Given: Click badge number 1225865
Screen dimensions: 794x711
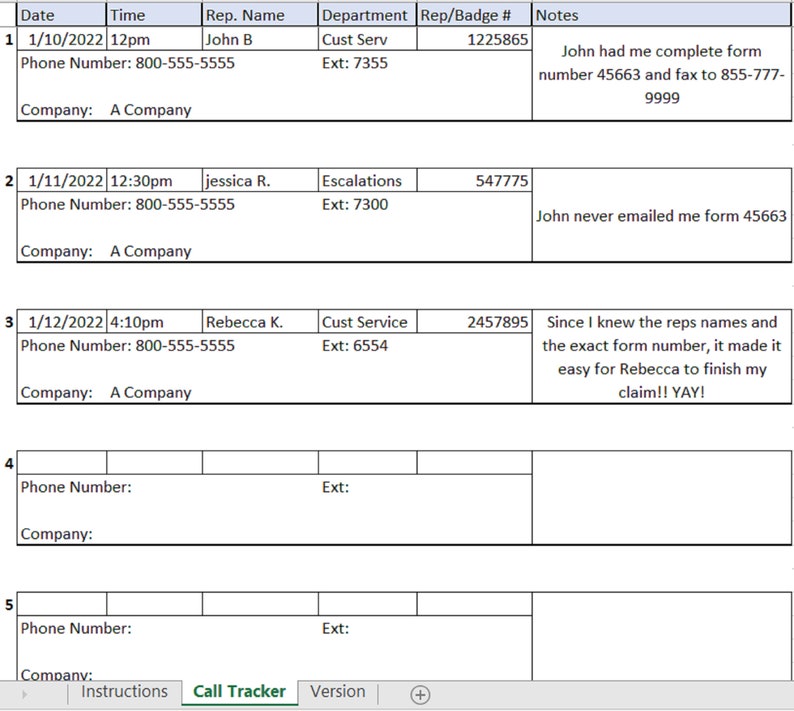Looking at the screenshot, I should coord(474,39).
